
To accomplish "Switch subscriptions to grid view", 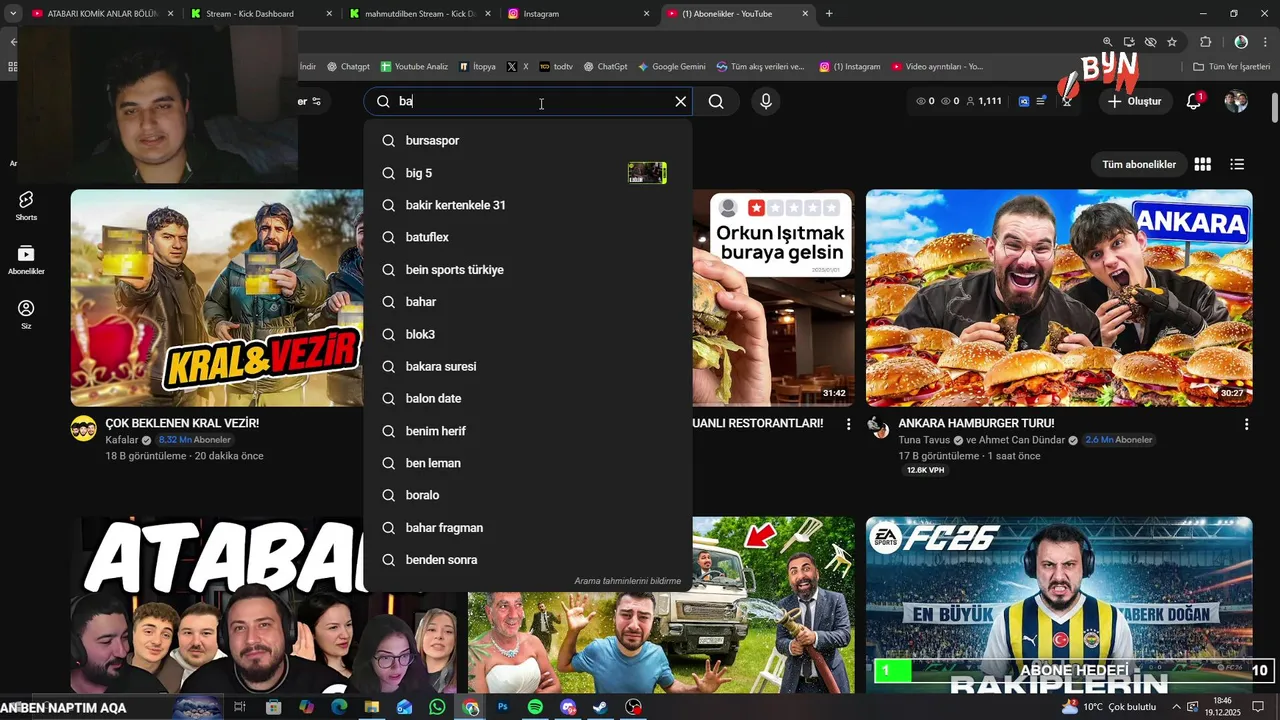I will (x=1203, y=164).
